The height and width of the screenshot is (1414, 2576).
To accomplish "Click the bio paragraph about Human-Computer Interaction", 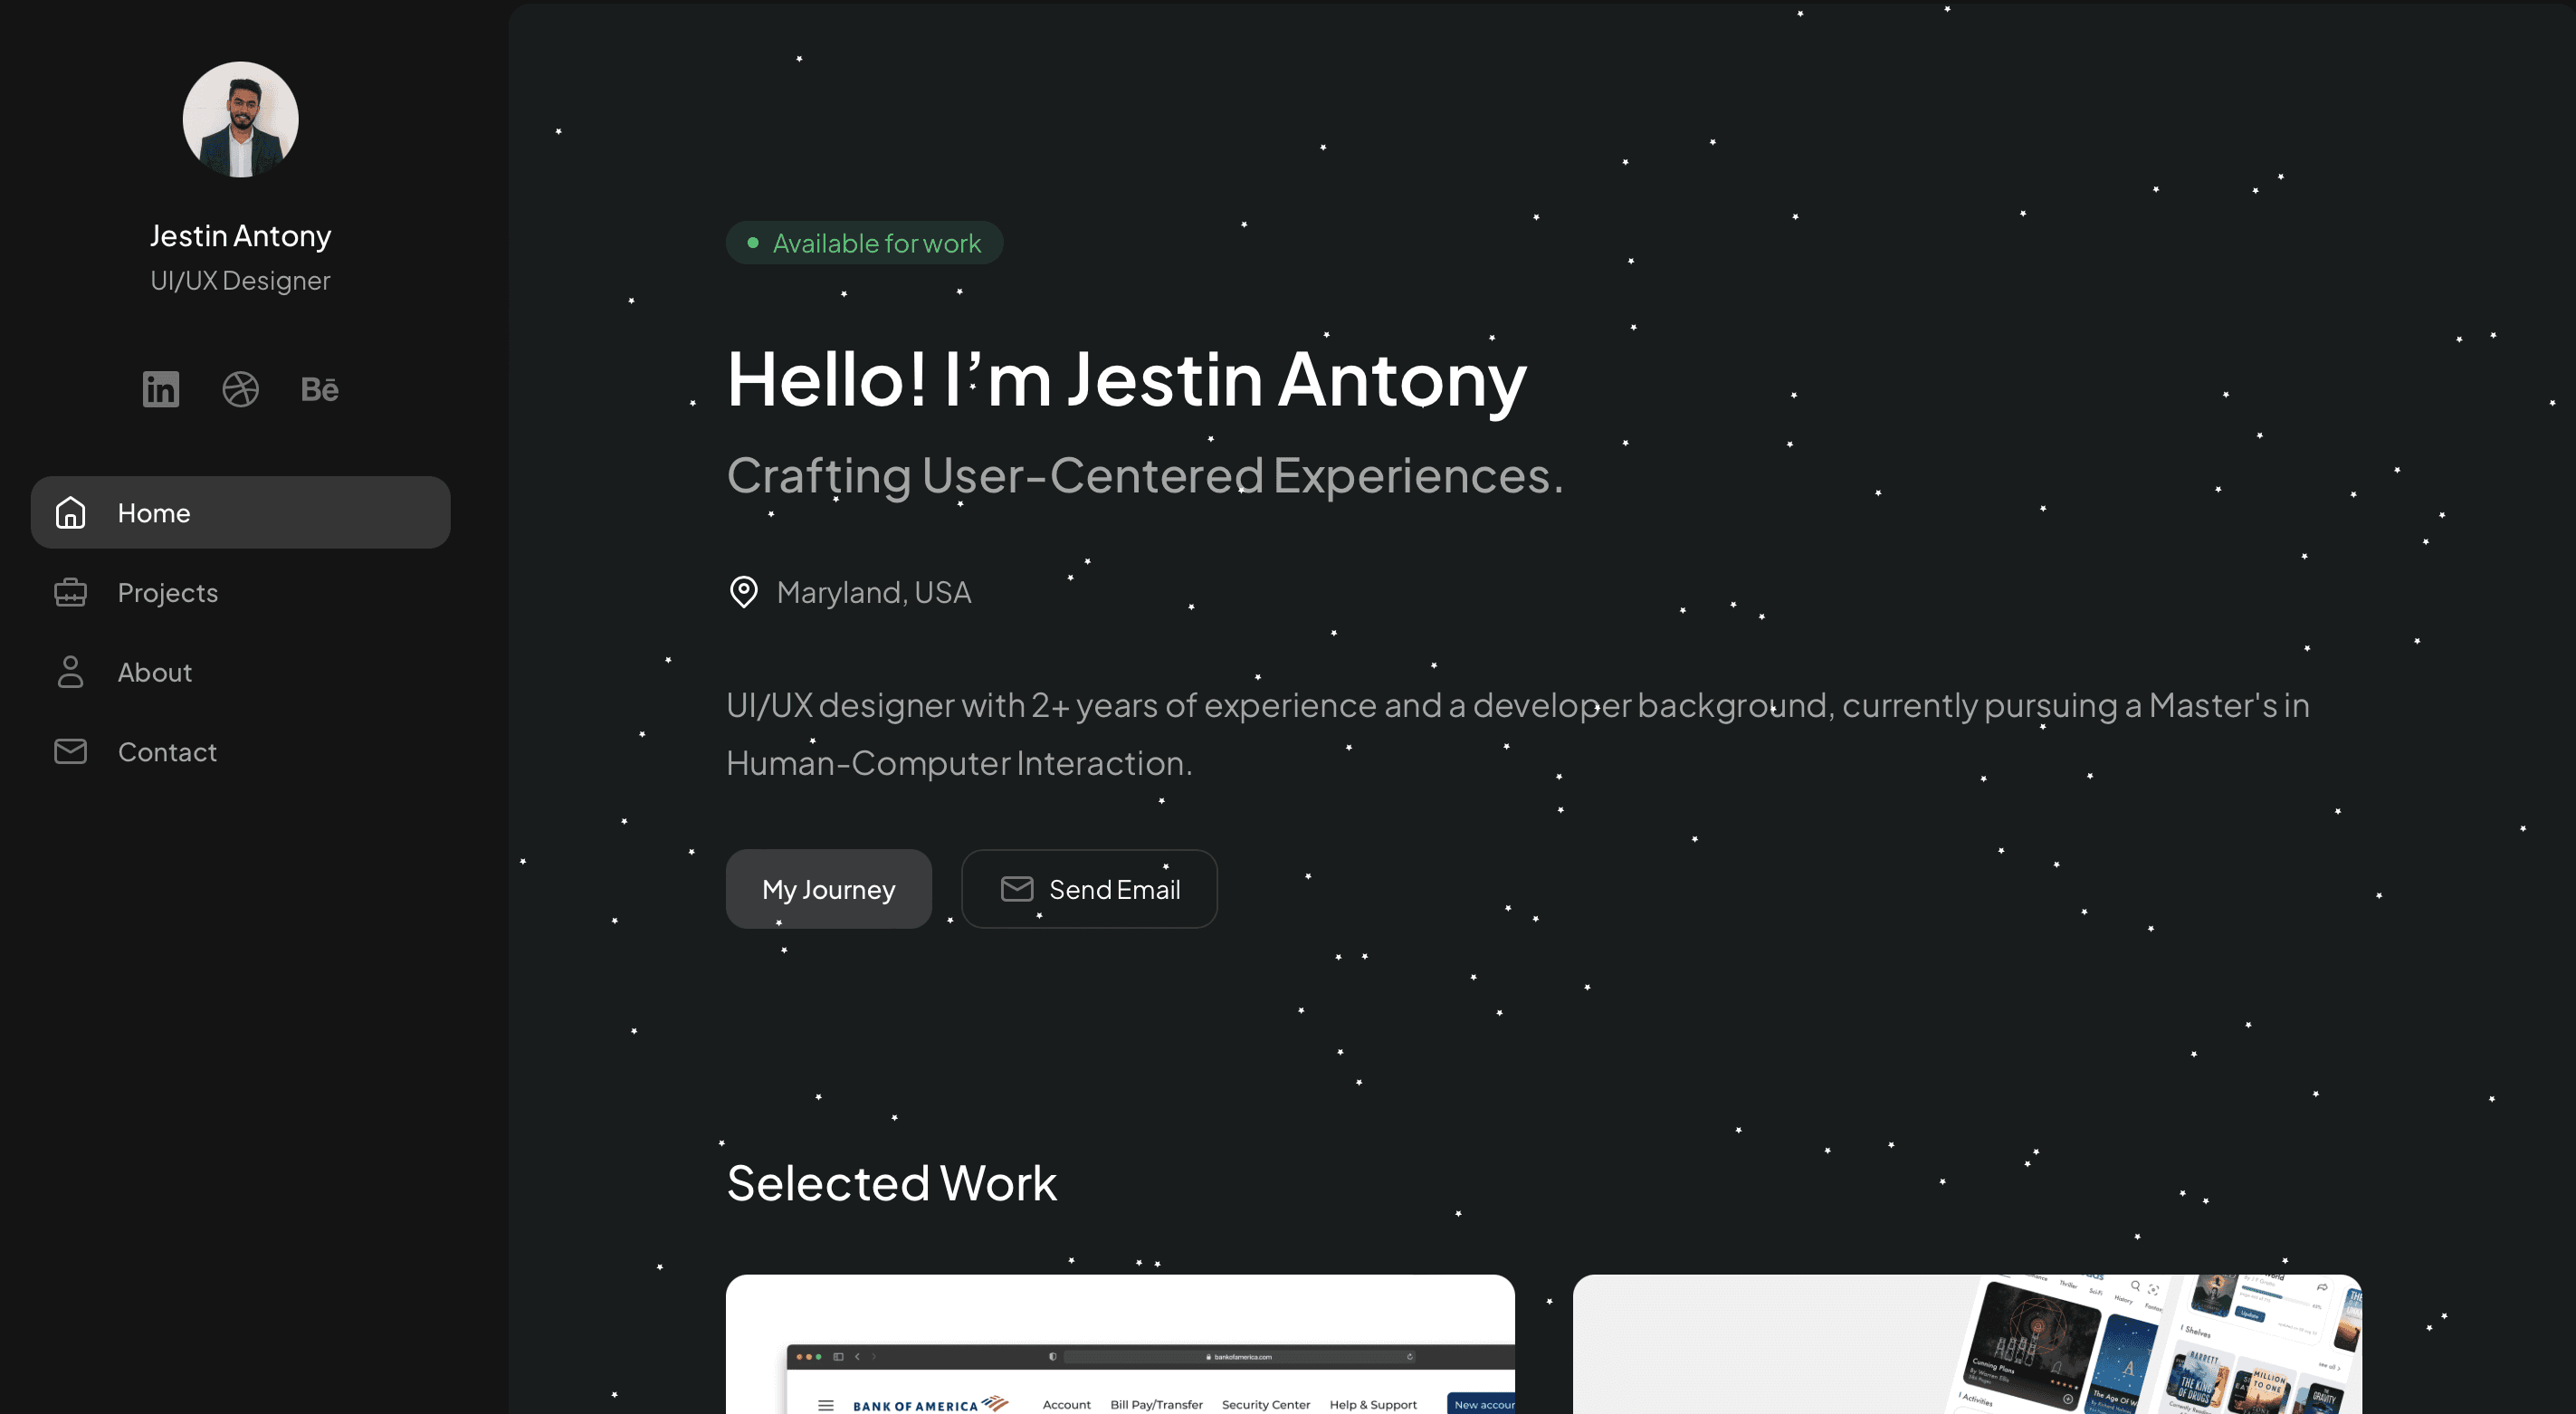I will pyautogui.click(x=1517, y=734).
